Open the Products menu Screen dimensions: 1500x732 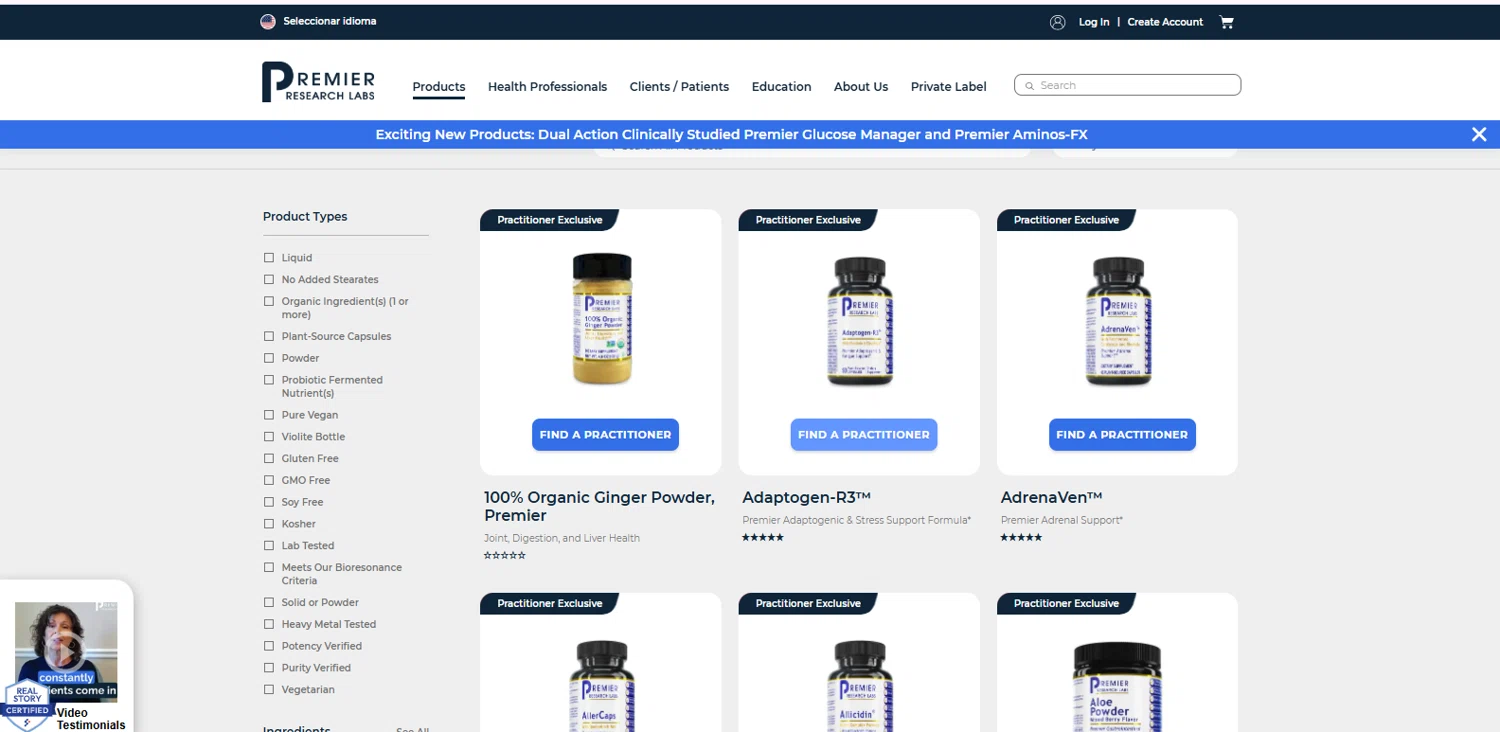click(x=439, y=87)
